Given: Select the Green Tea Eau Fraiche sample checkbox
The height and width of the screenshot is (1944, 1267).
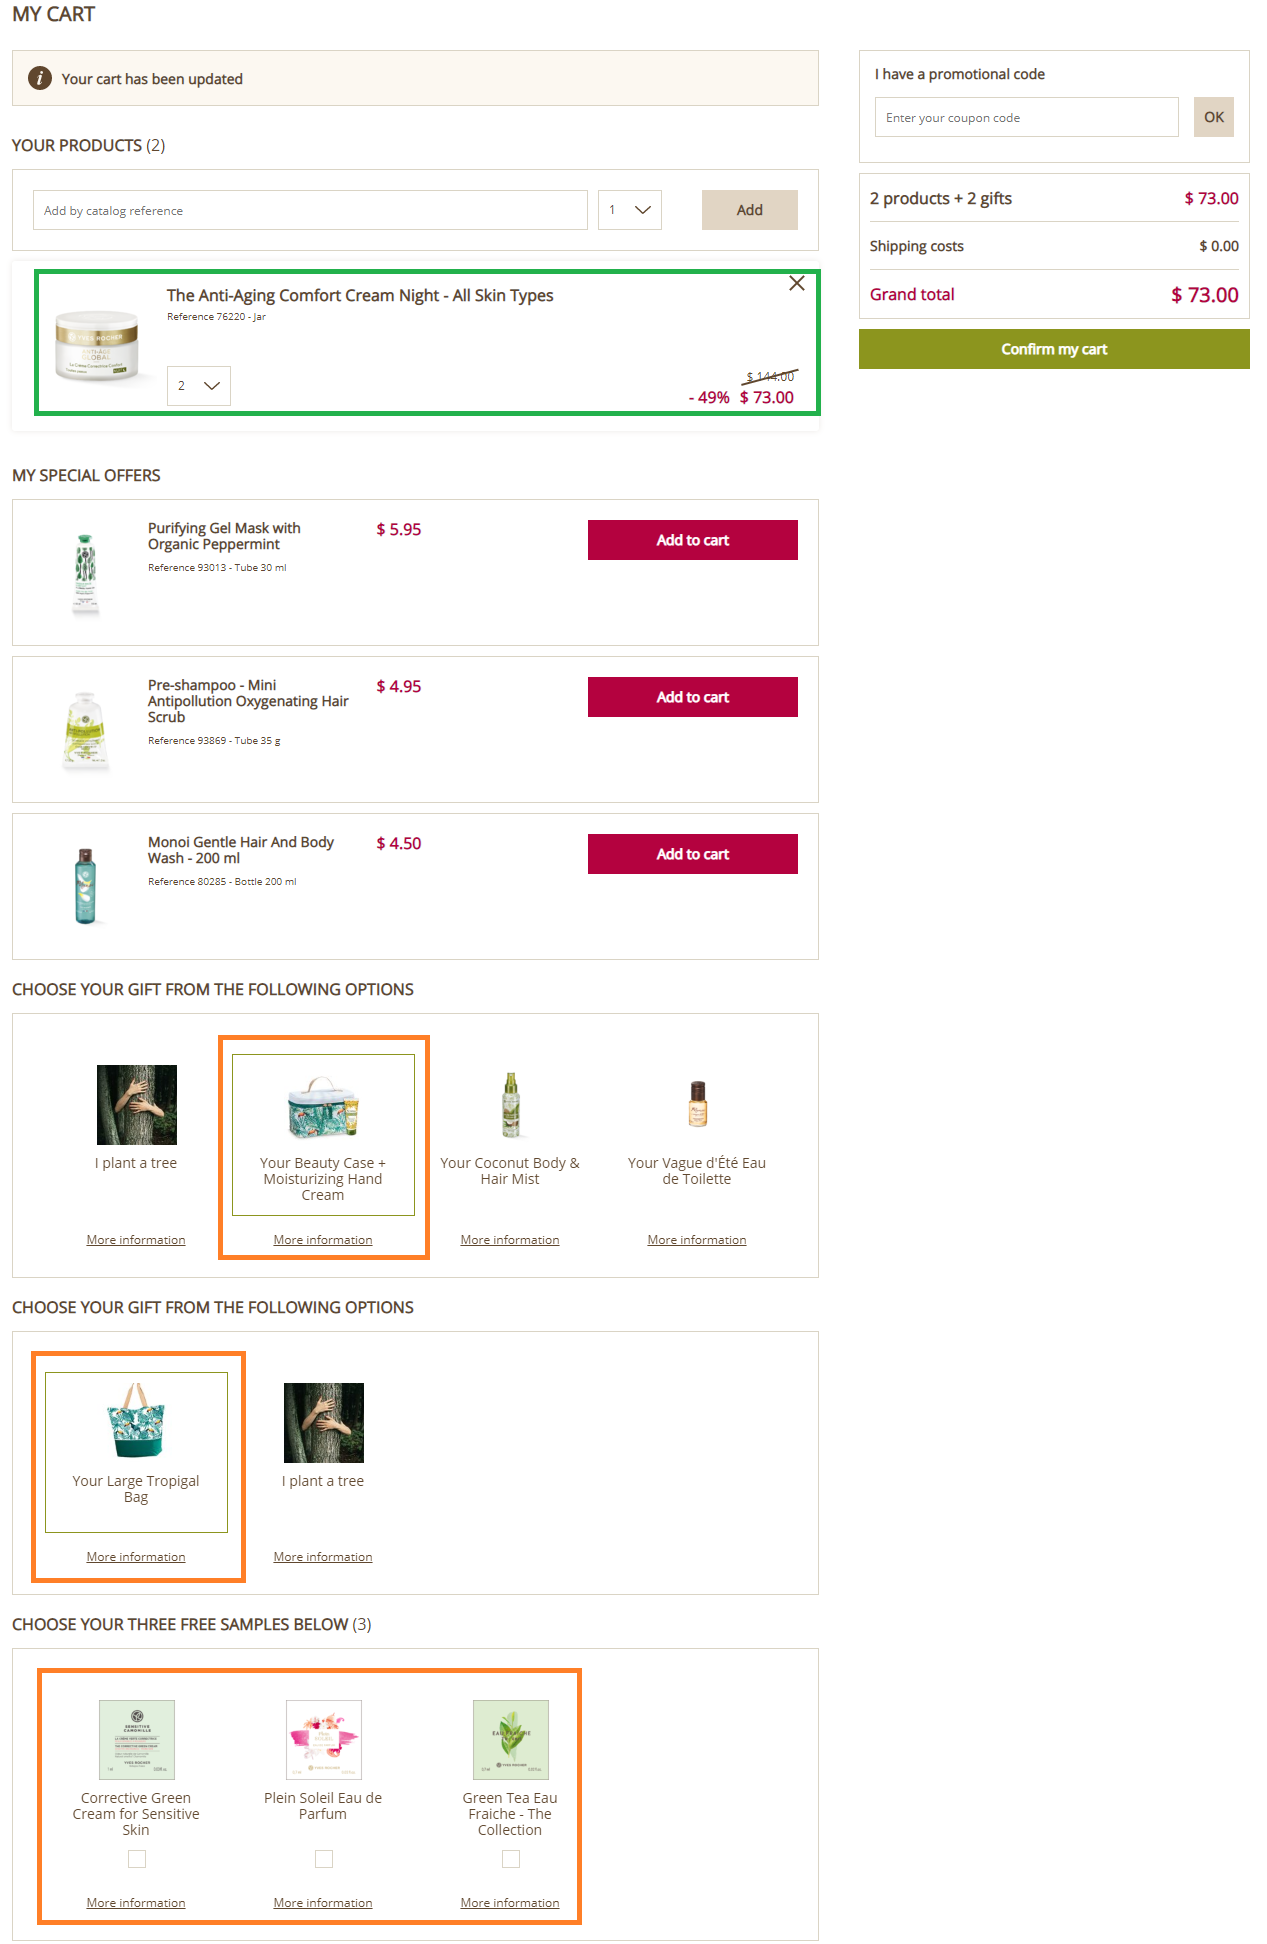Looking at the screenshot, I should pos(511,1858).
